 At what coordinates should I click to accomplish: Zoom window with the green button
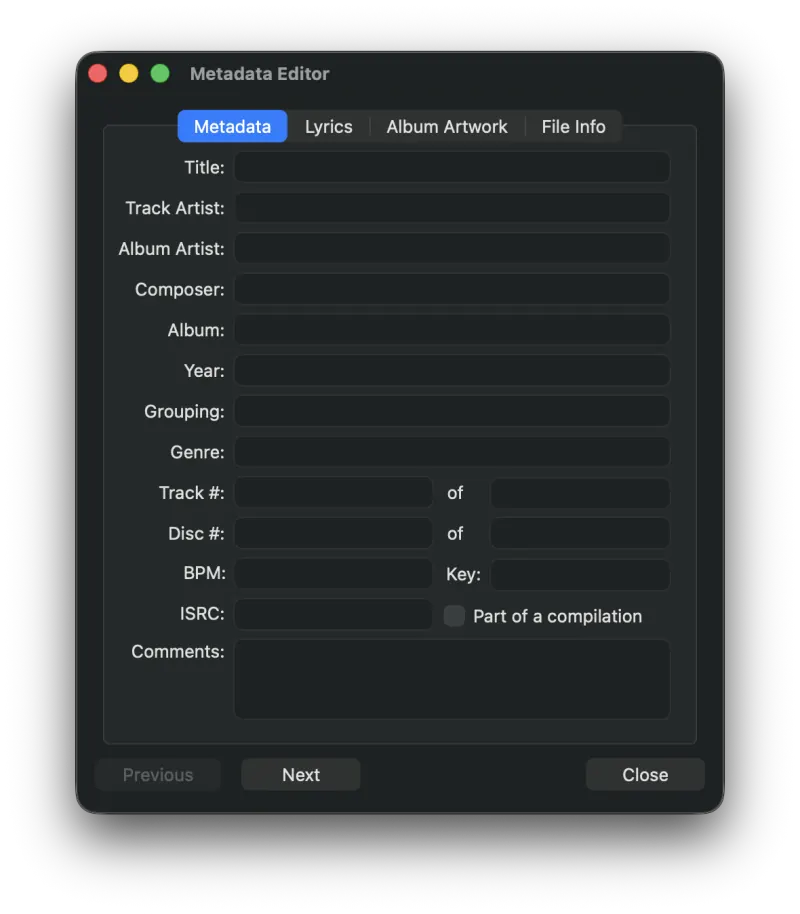pyautogui.click(x=160, y=73)
